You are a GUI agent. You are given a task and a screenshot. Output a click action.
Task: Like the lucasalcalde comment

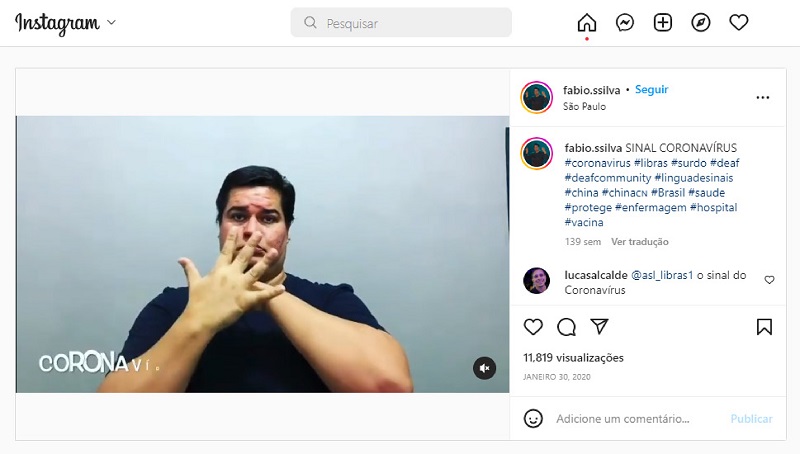pyautogui.click(x=769, y=280)
